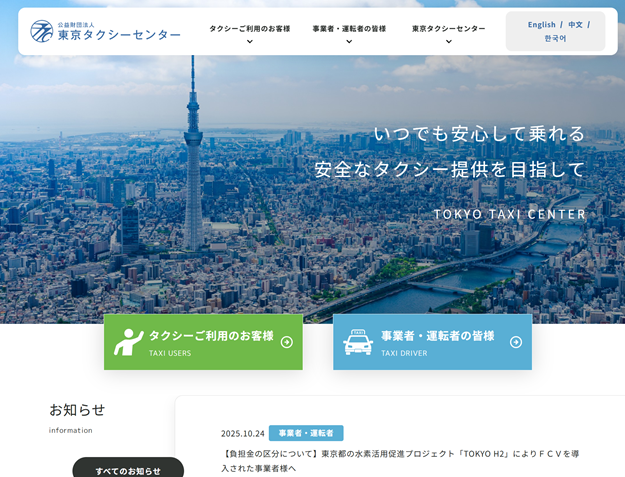The width and height of the screenshot is (625, 477).
Task: Click 公益財団法人 text above the logo
Action: [x=76, y=25]
